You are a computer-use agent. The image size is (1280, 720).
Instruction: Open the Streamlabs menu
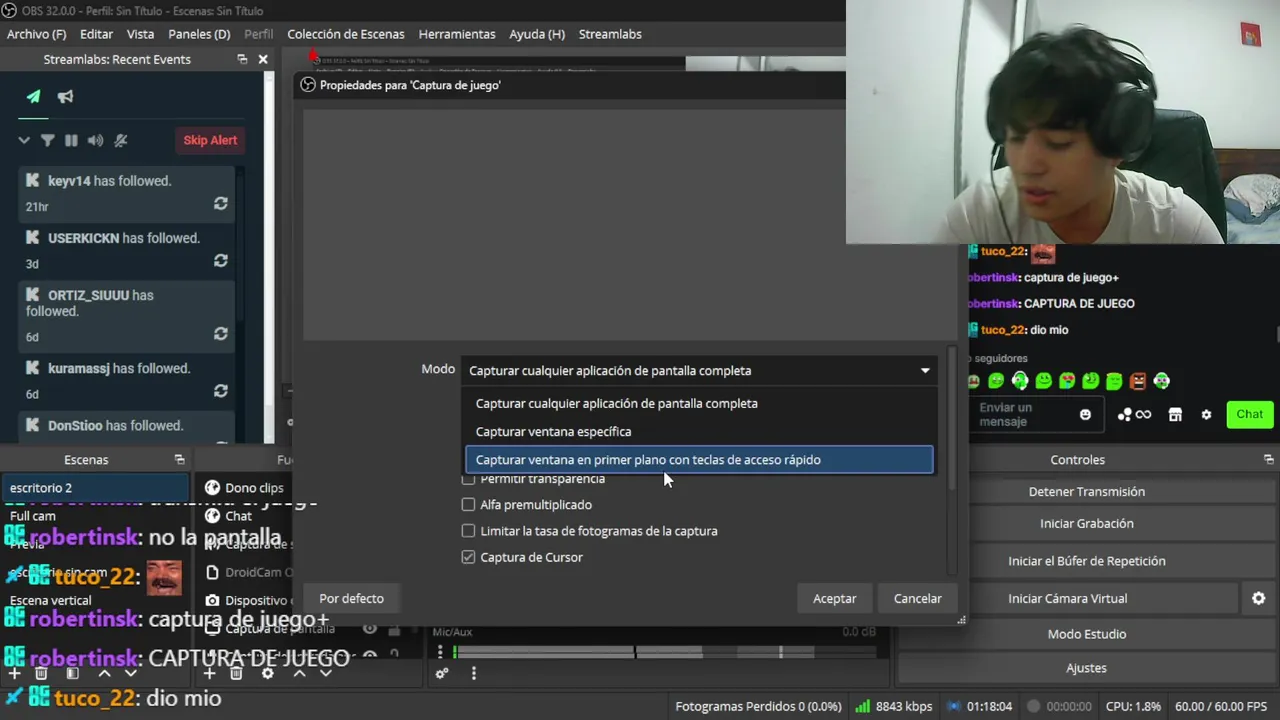click(610, 34)
